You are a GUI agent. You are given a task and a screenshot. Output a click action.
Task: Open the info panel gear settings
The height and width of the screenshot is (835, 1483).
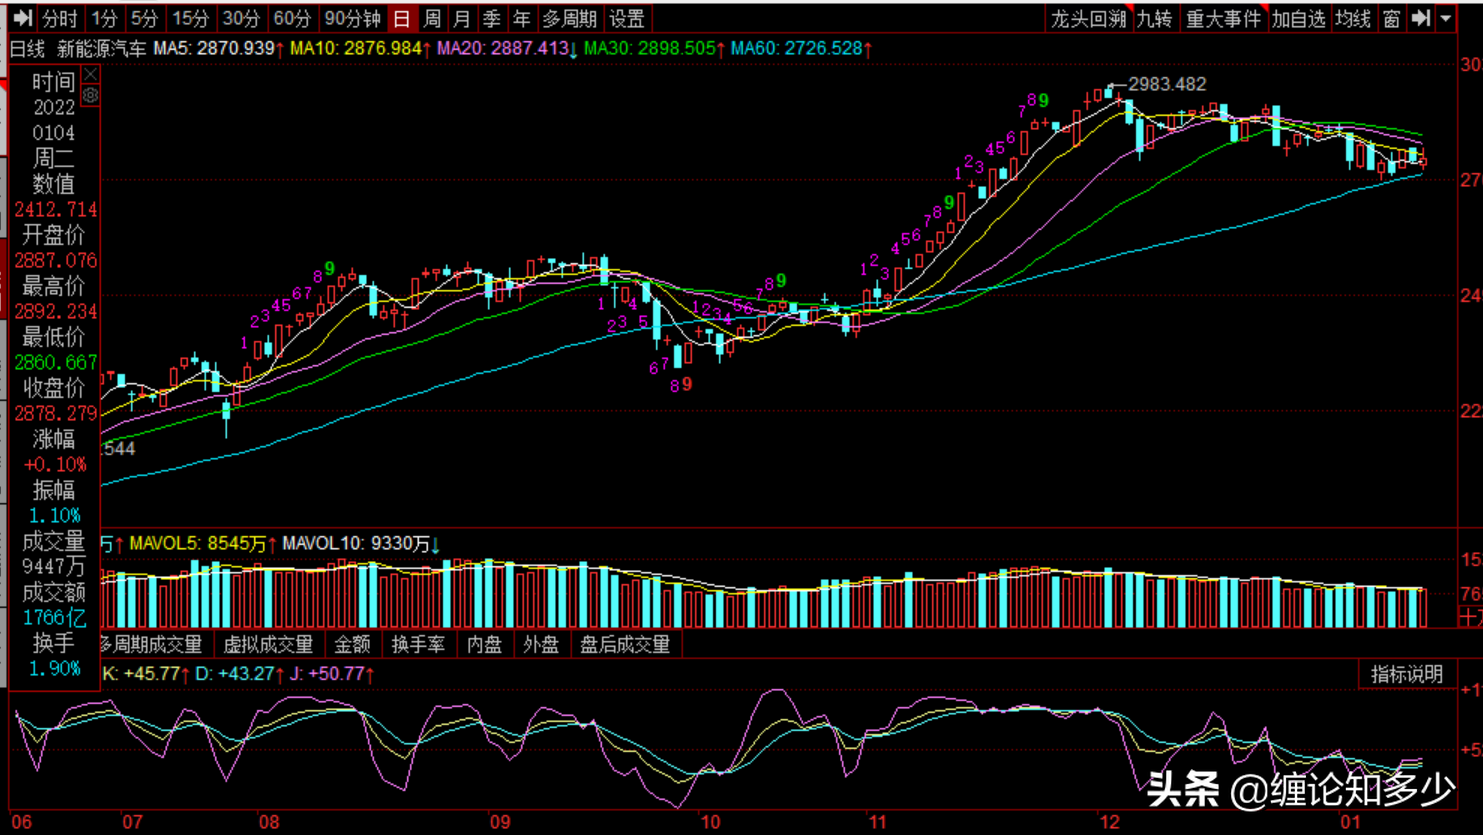pyautogui.click(x=90, y=94)
